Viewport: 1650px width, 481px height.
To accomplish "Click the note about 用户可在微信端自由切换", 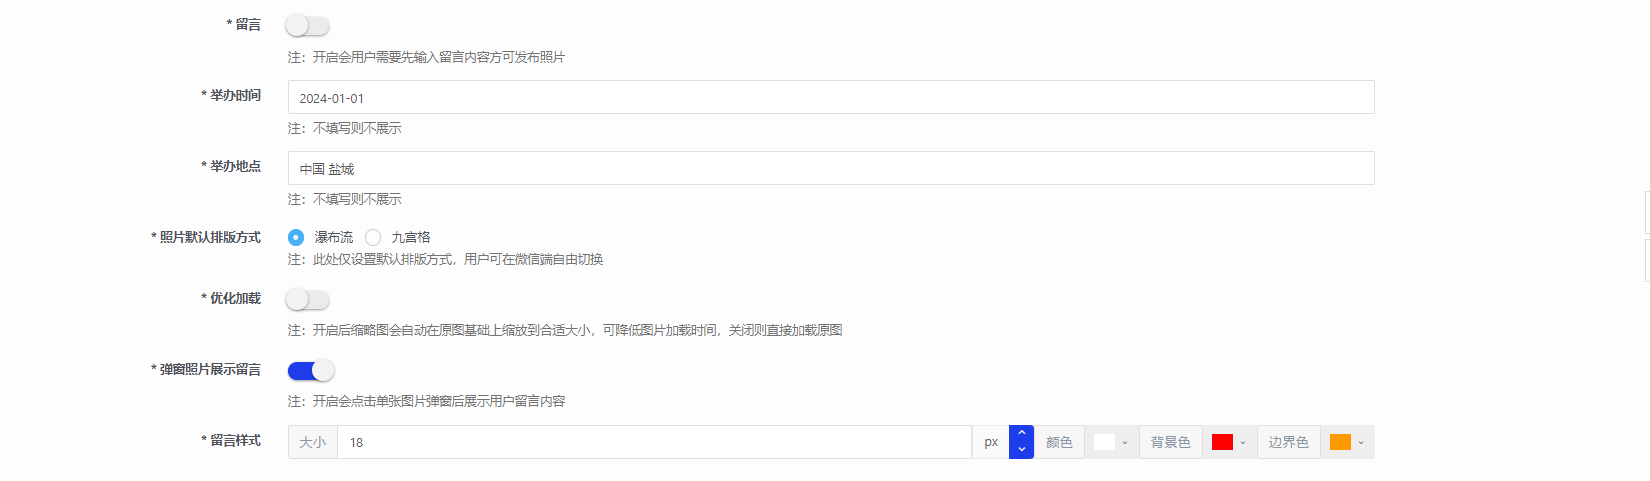I will tap(446, 259).
